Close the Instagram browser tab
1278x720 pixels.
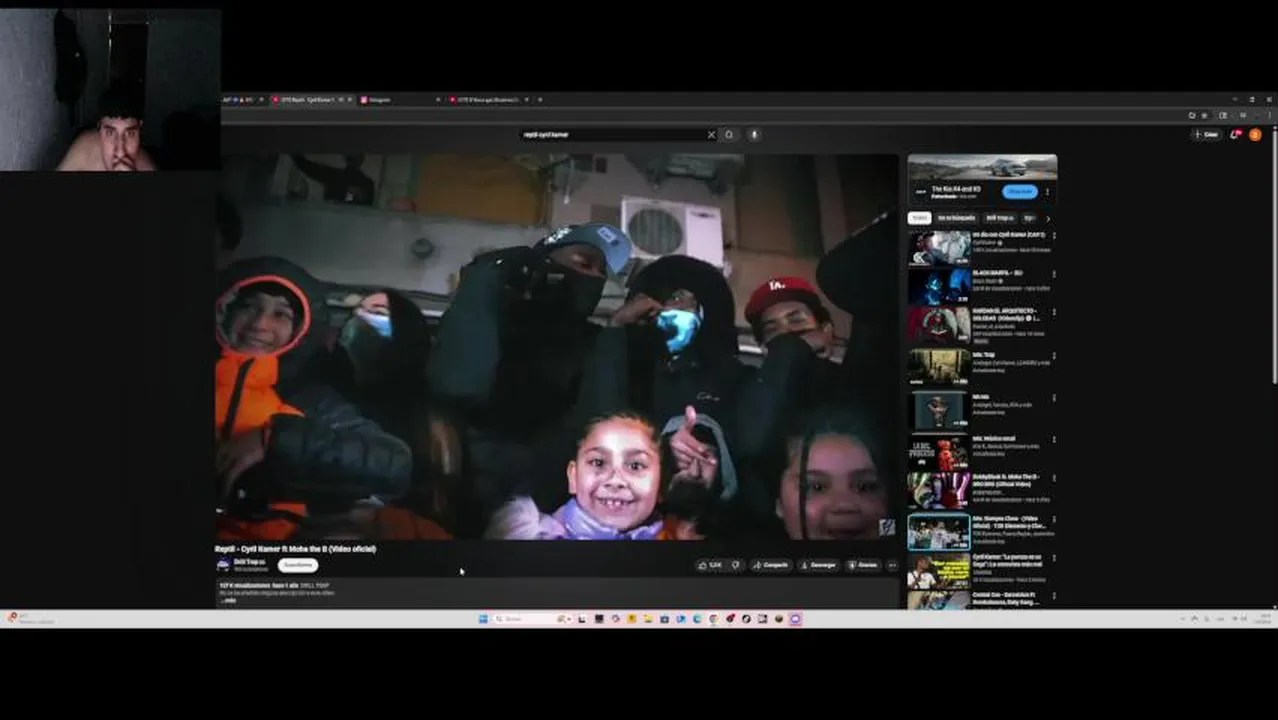tap(438, 100)
